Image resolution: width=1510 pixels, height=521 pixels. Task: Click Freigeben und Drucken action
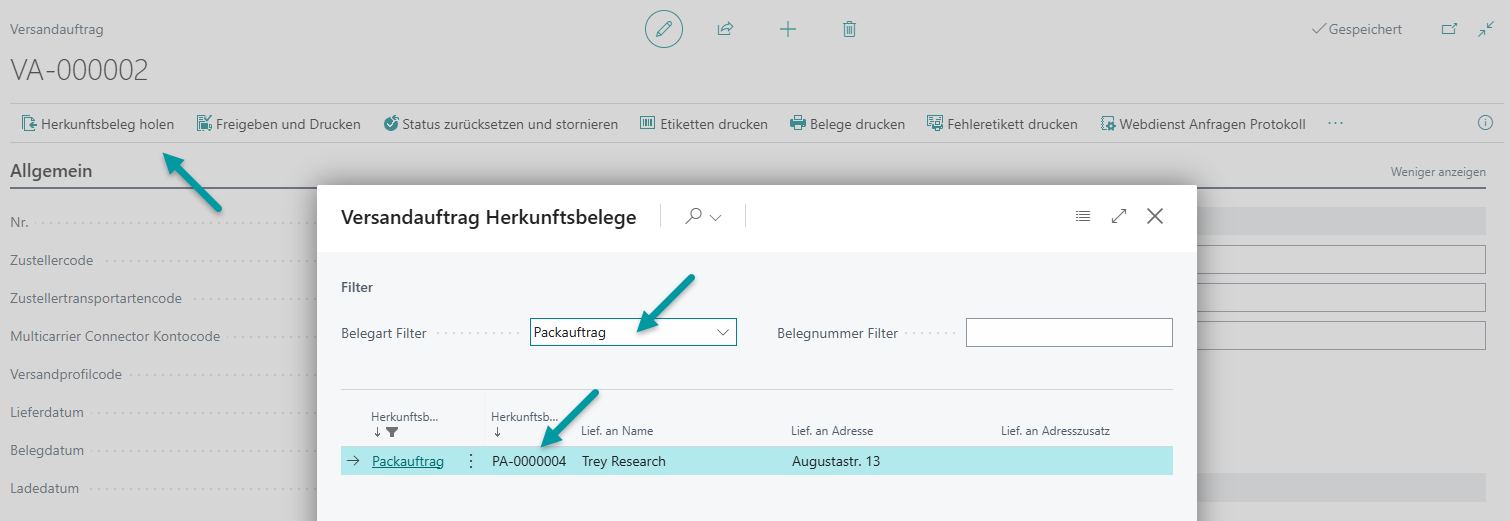(279, 124)
